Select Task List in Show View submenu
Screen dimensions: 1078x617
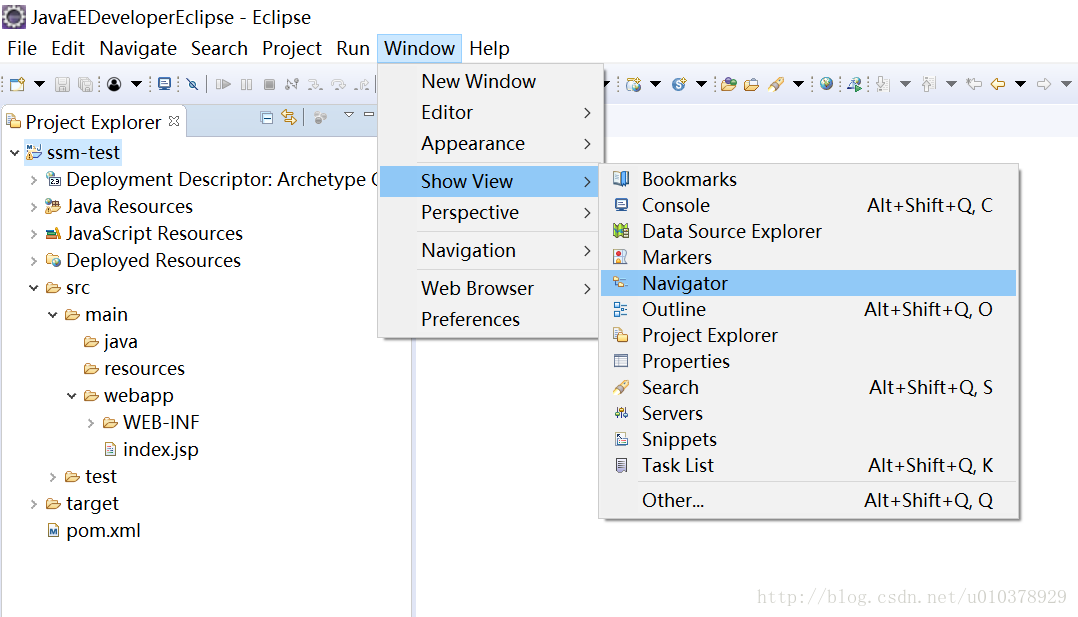(x=808, y=466)
